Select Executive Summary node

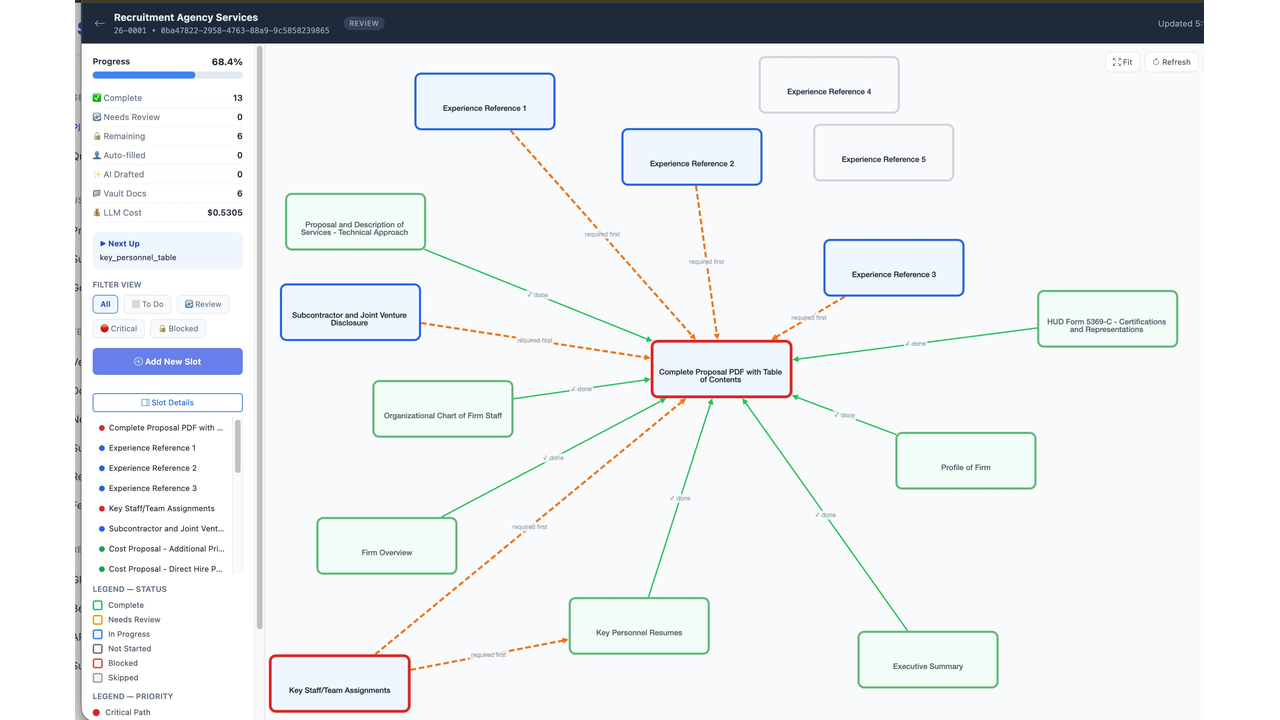click(x=928, y=660)
